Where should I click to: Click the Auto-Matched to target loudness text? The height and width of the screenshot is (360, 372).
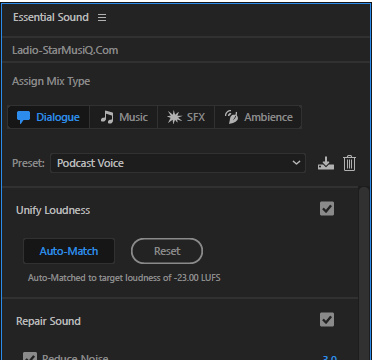(x=124, y=278)
